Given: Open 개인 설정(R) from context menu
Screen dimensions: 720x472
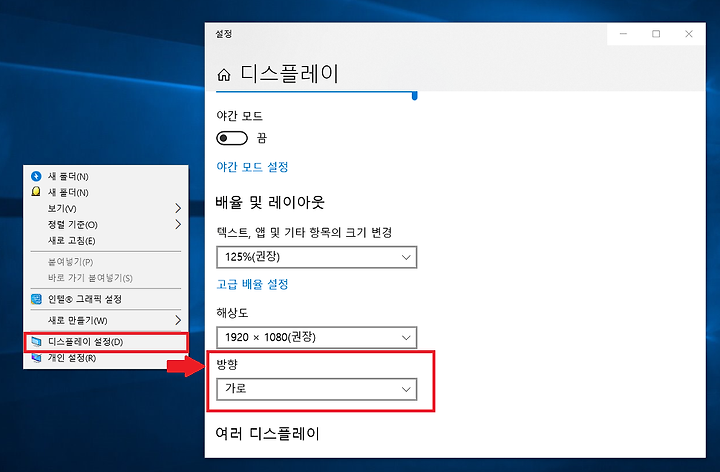Looking at the screenshot, I should pyautogui.click(x=106, y=358).
